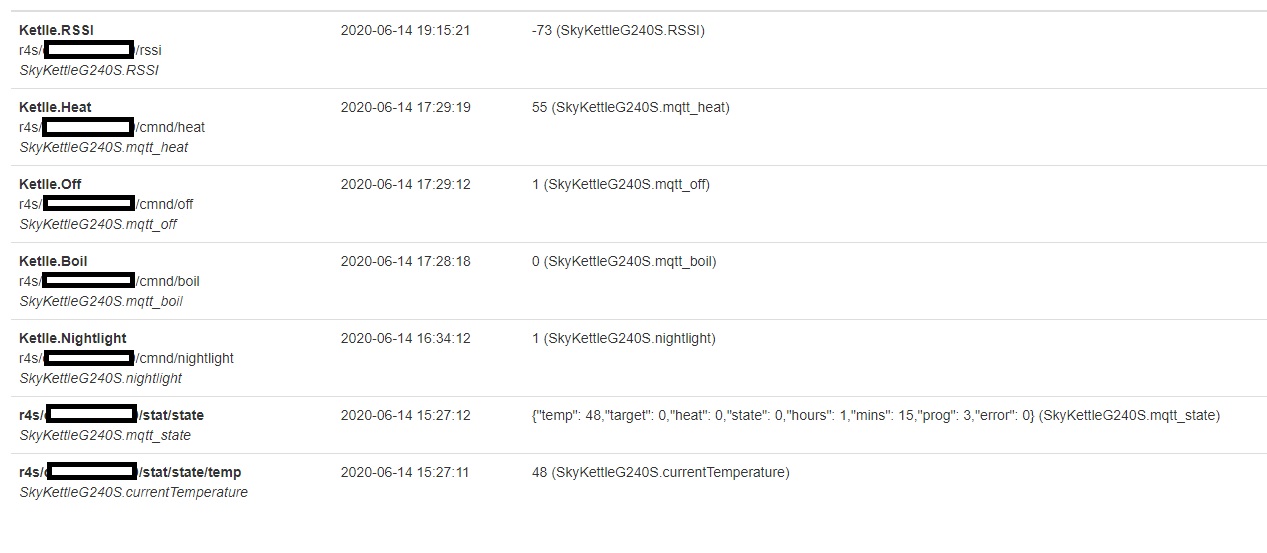This screenshot has height=553, width=1267.
Task: Open the Kettle.RSSI item title
Action: [x=56, y=30]
